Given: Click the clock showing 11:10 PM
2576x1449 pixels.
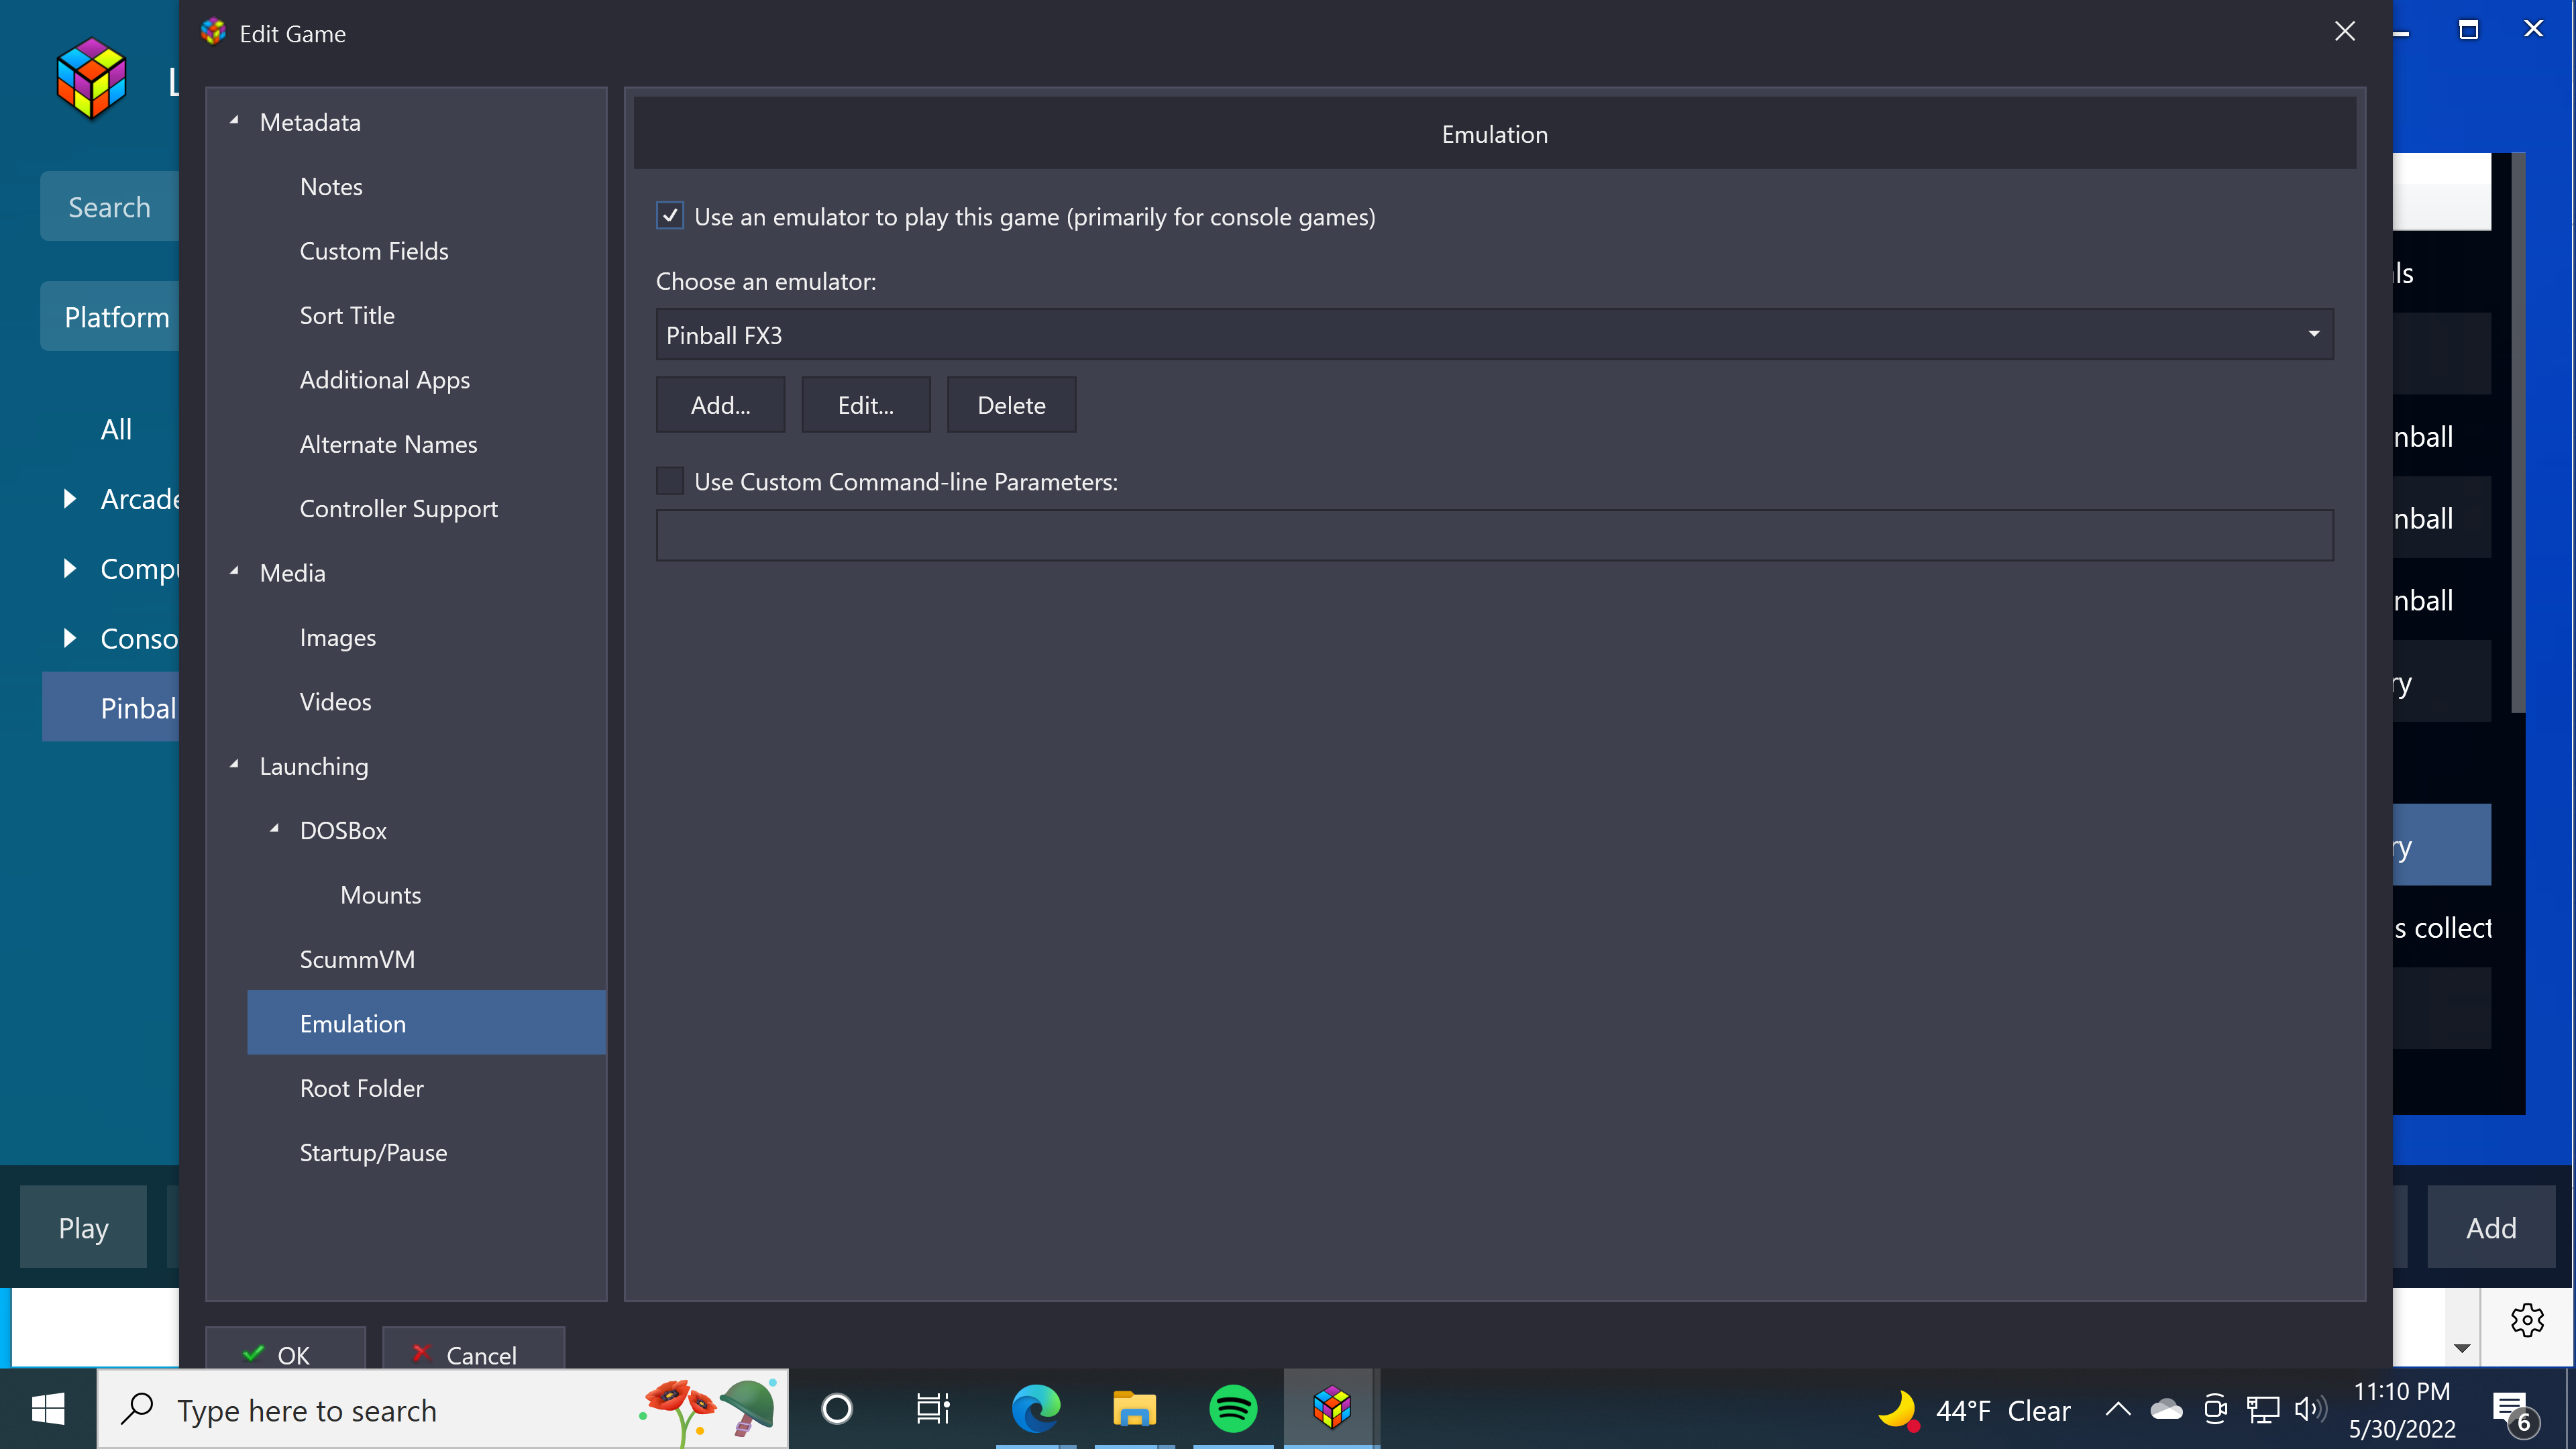Looking at the screenshot, I should [2402, 1410].
